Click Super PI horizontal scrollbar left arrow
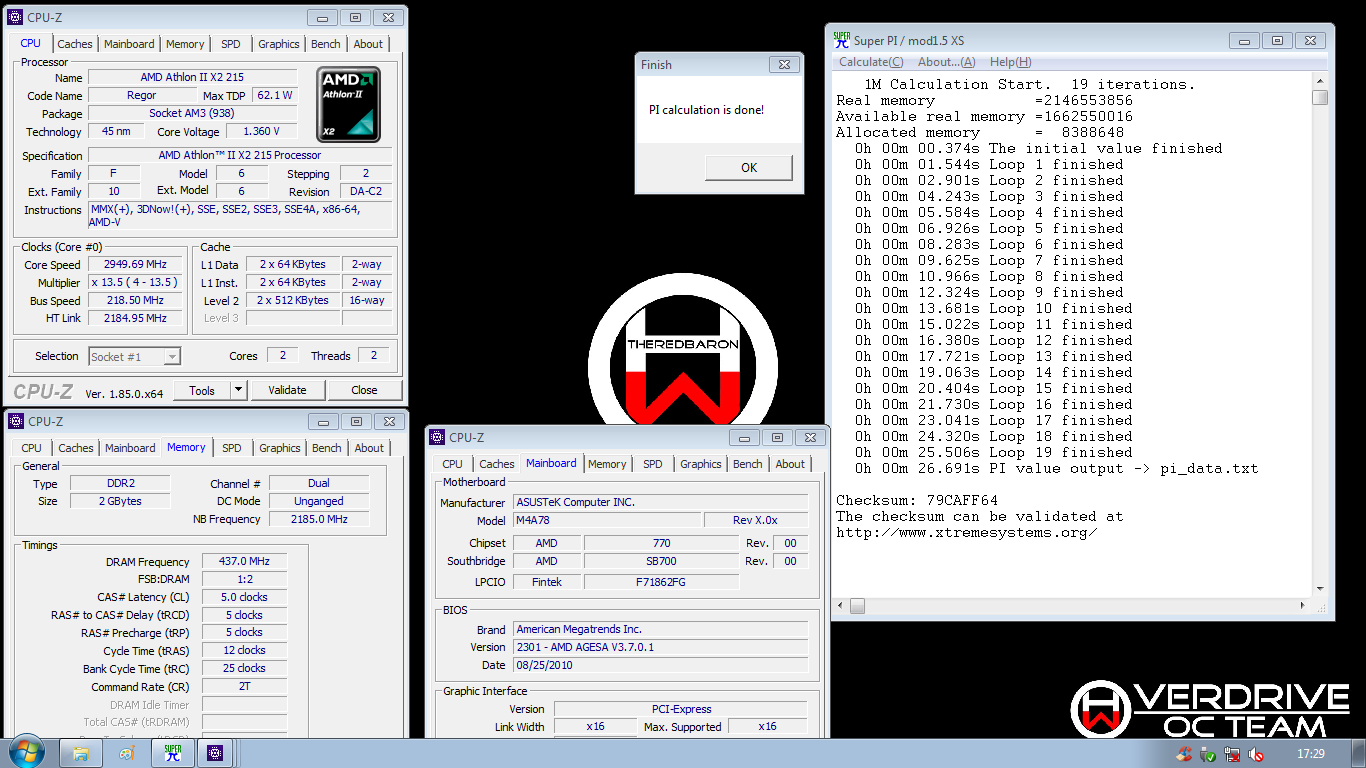 pyautogui.click(x=841, y=605)
